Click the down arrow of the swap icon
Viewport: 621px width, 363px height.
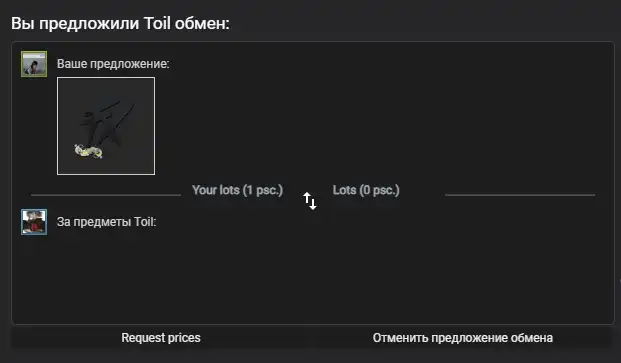(x=313, y=204)
